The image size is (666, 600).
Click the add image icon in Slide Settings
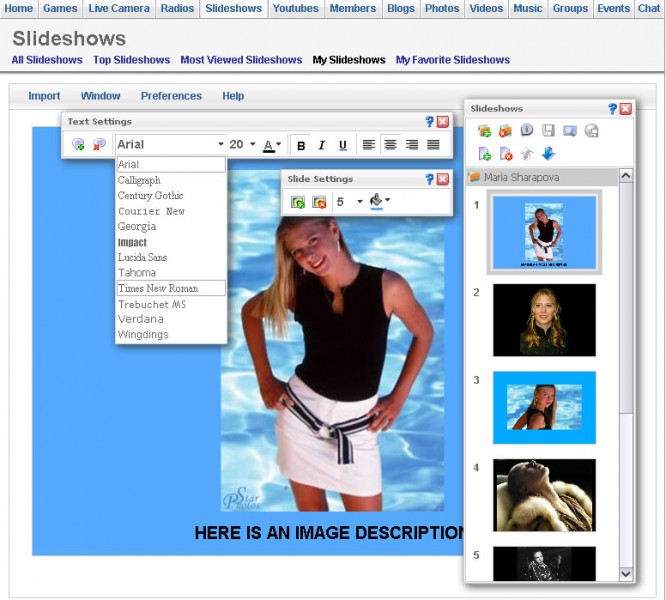tap(298, 202)
